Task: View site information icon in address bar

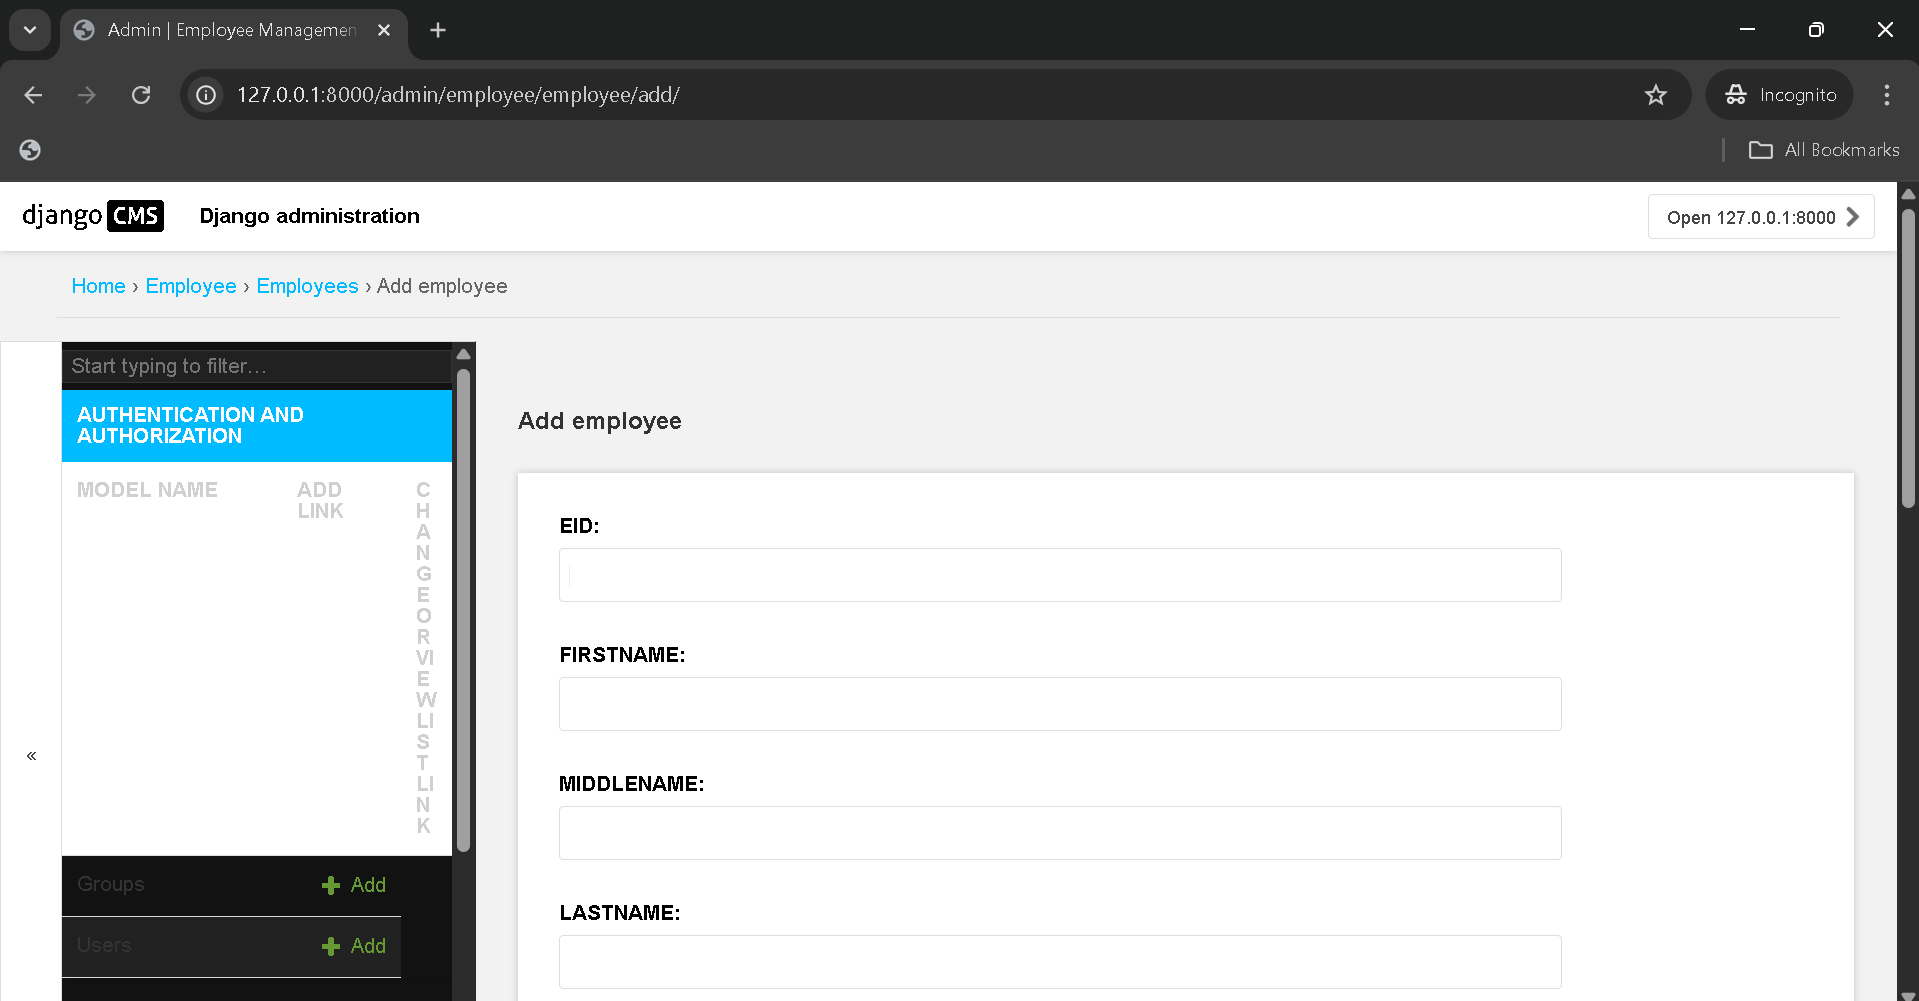Action: [206, 95]
